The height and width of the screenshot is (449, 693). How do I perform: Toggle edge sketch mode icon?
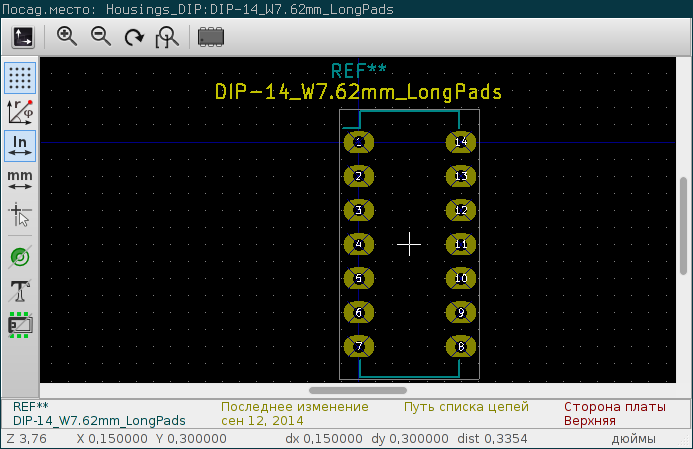pyautogui.click(x=20, y=325)
